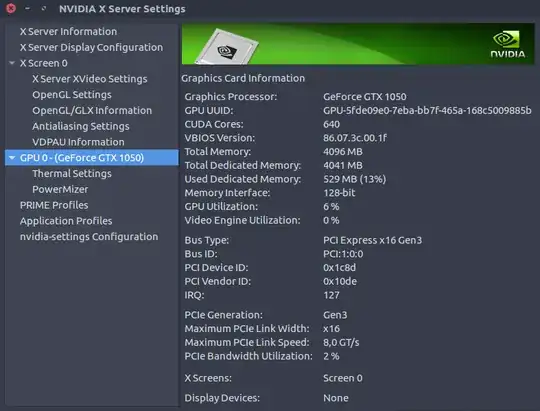Click Memory Interface value 128-bit
Image resolution: width=540 pixels, height=411 pixels.
pyautogui.click(x=339, y=193)
